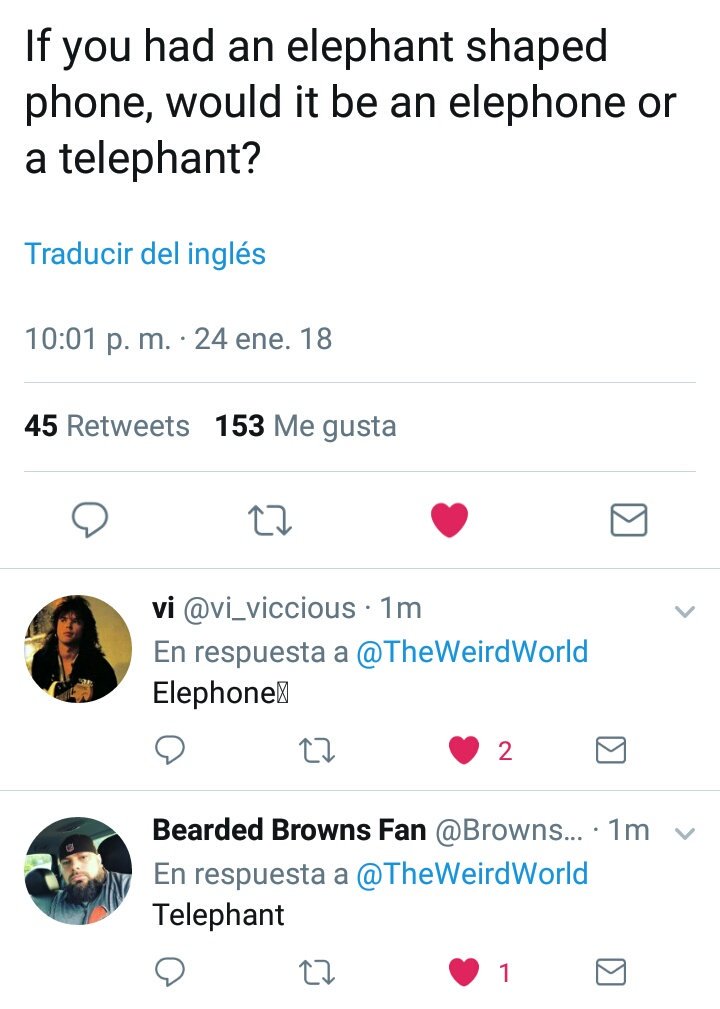Screen dimensions: 720x1009
Task: Unlike the main tweet's red heart
Action: click(x=449, y=520)
